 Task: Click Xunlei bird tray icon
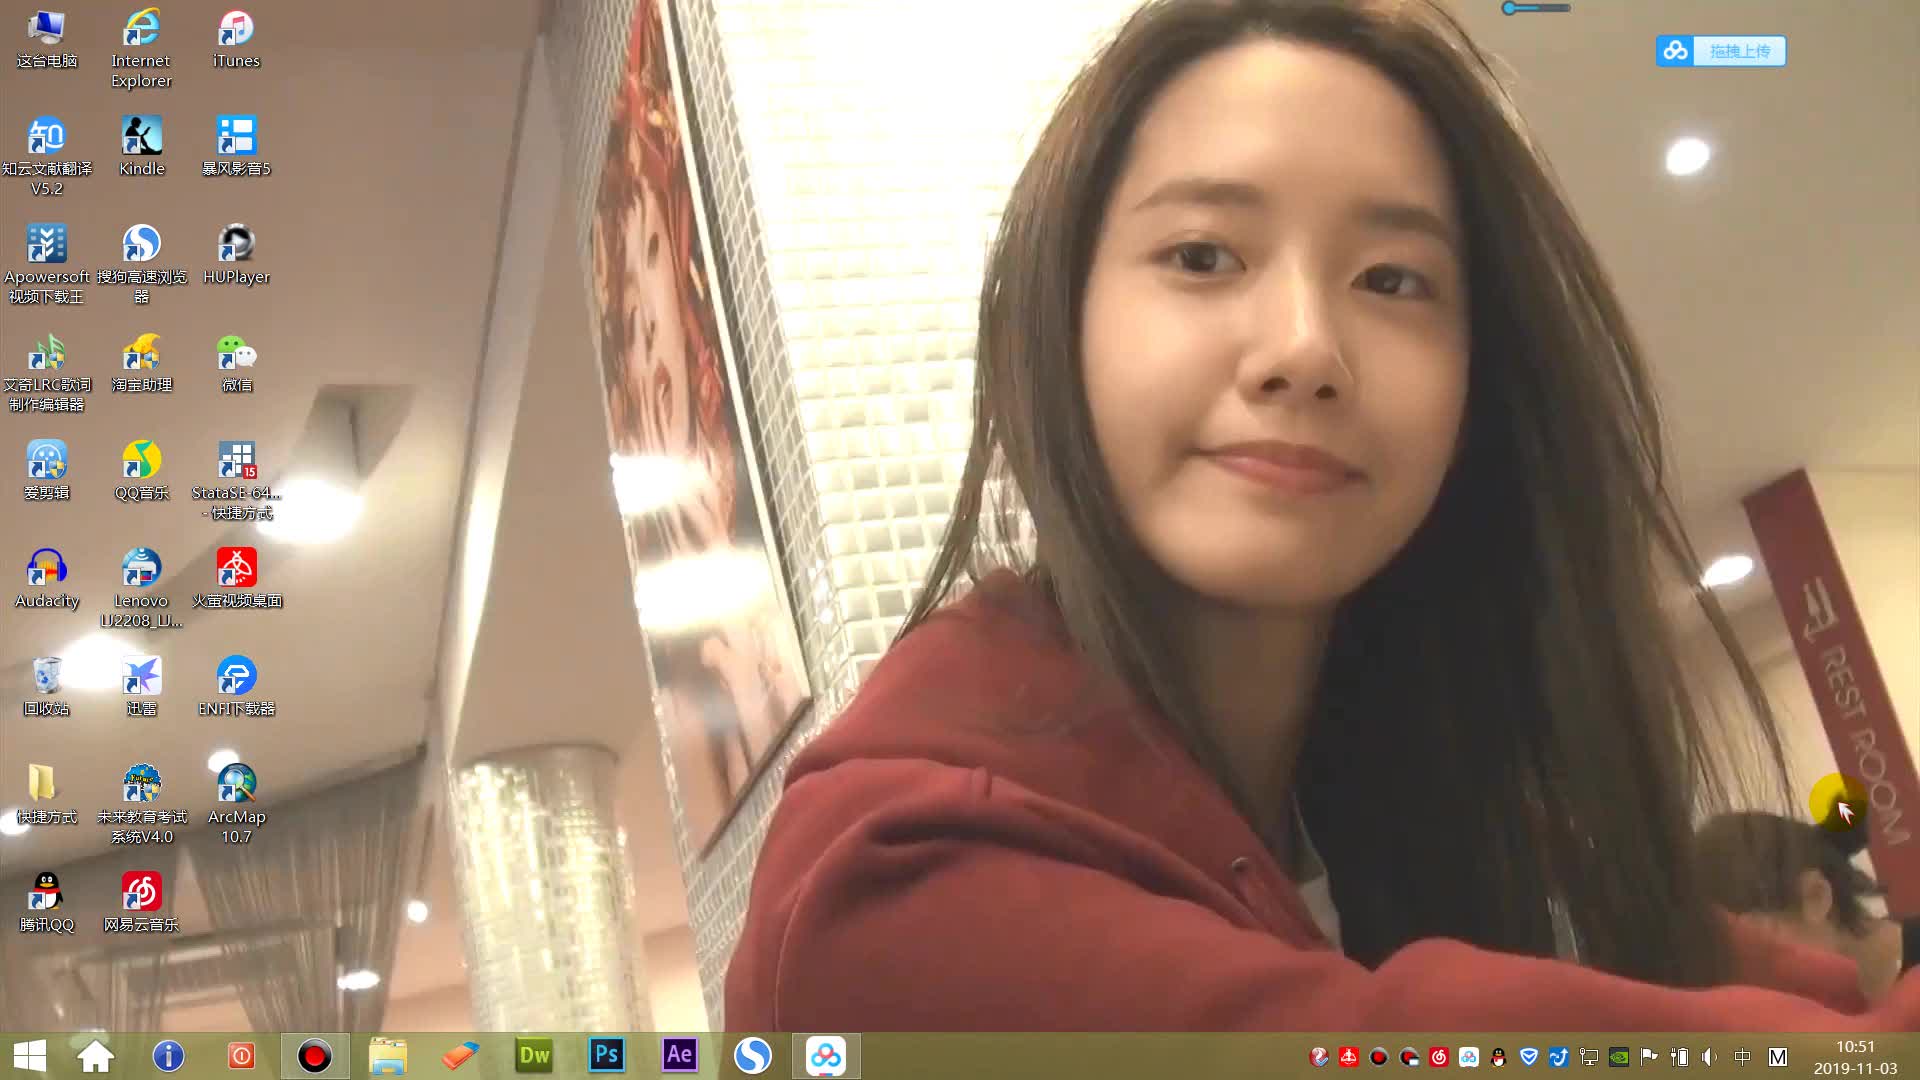click(x=1559, y=1057)
